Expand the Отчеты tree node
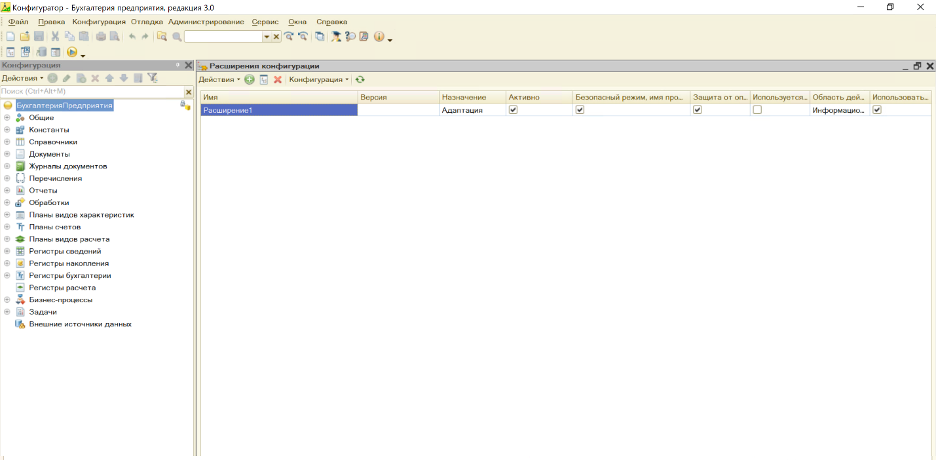This screenshot has height=460, width=936. tap(7, 190)
